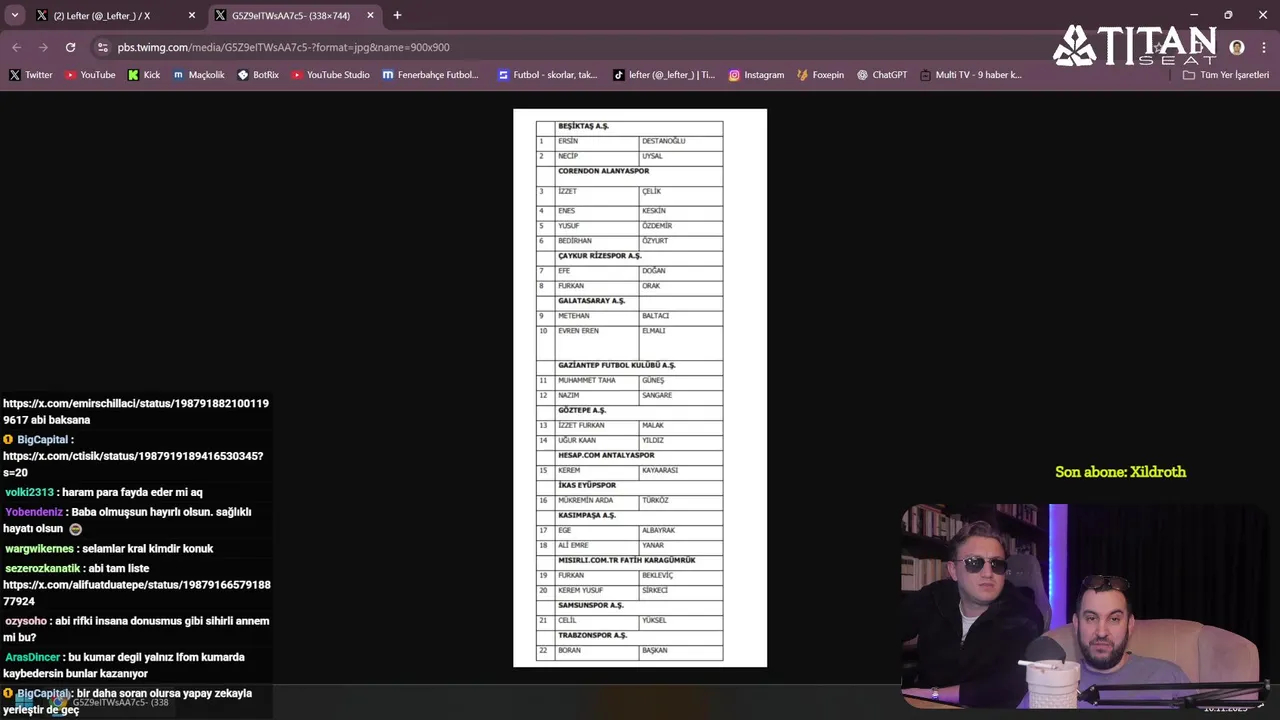Focus the pbs.twimg.com address bar
The width and height of the screenshot is (1280, 720).
pyautogui.click(x=283, y=47)
